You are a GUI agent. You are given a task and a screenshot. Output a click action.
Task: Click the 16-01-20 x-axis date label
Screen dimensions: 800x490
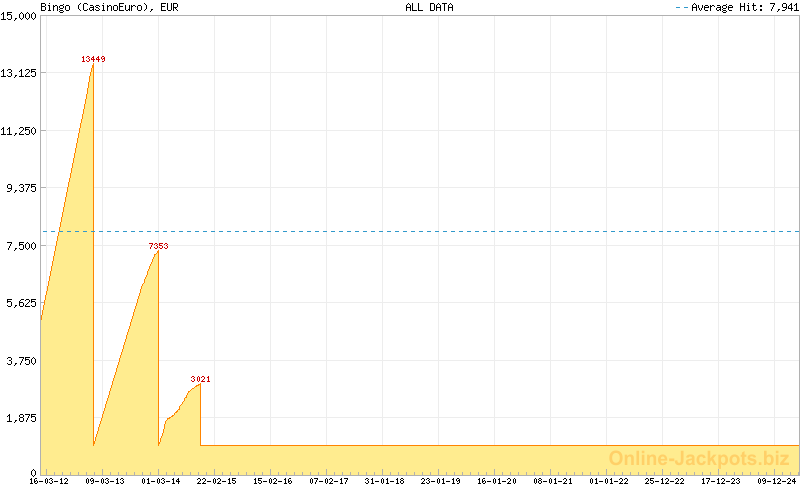pos(497,481)
